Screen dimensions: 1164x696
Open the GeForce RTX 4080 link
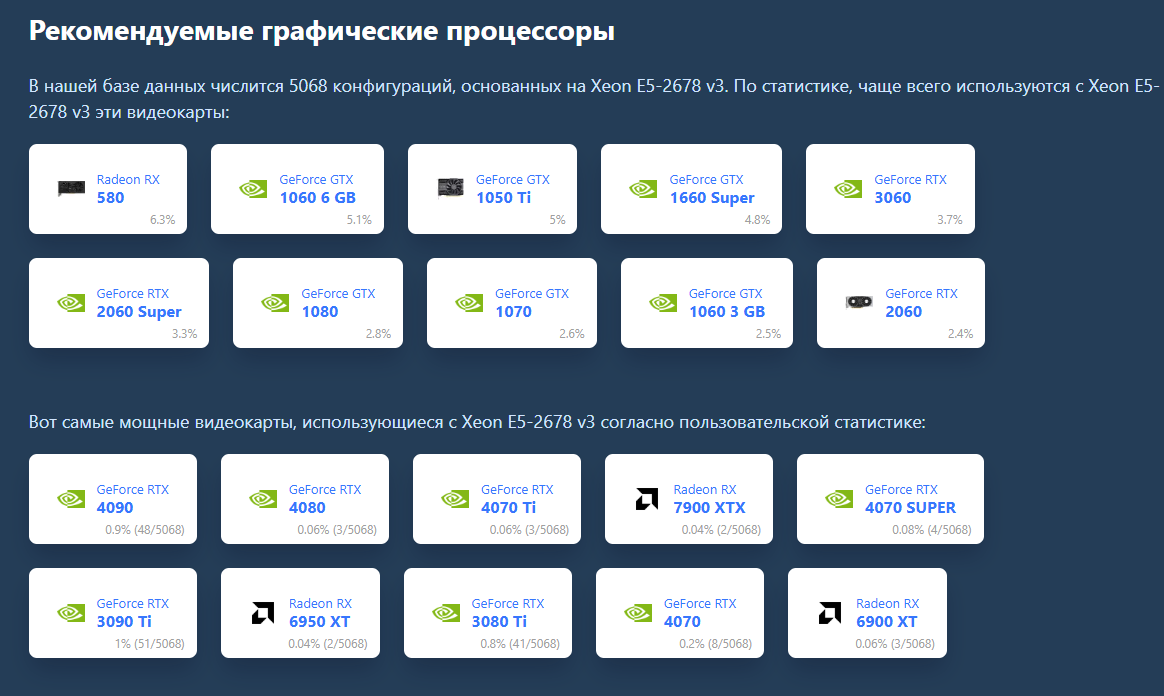(x=324, y=499)
